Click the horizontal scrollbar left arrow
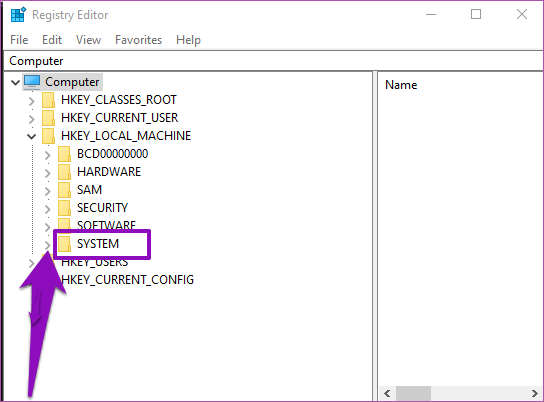 click(387, 394)
